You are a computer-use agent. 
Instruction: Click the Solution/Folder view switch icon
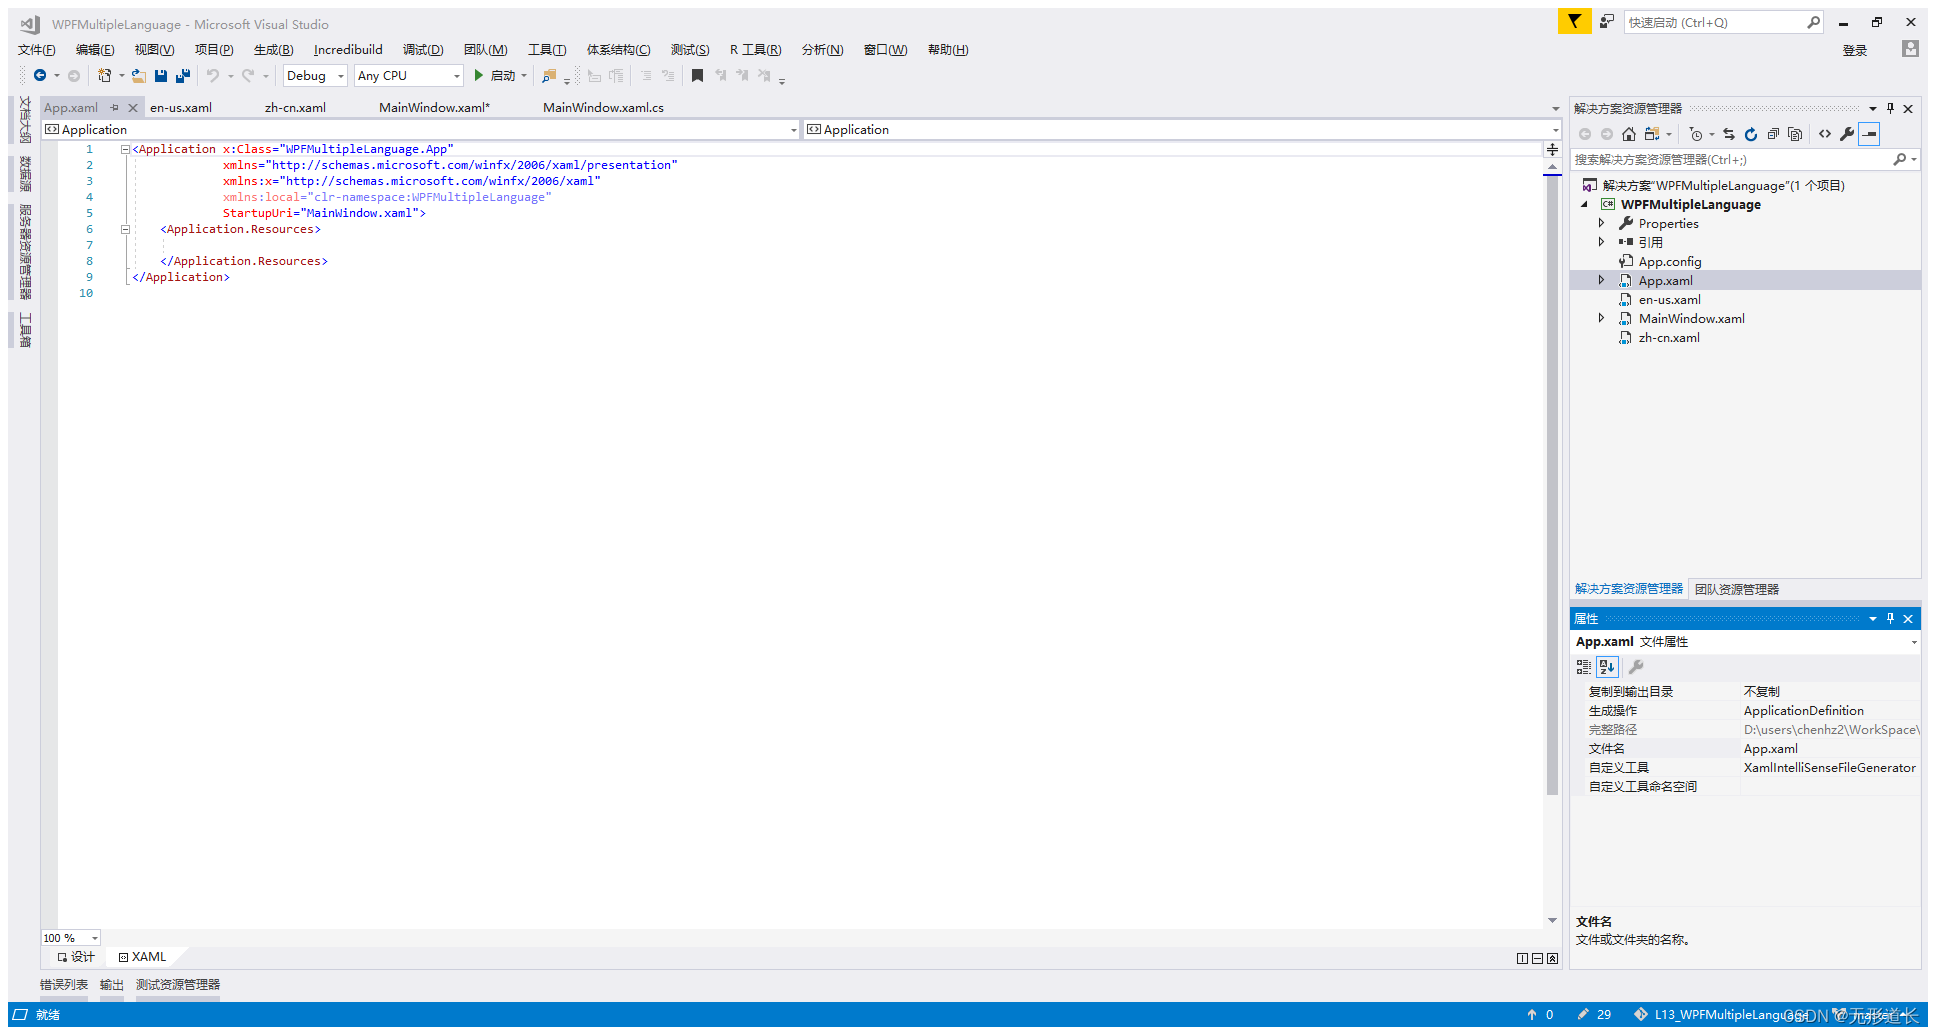point(1652,134)
